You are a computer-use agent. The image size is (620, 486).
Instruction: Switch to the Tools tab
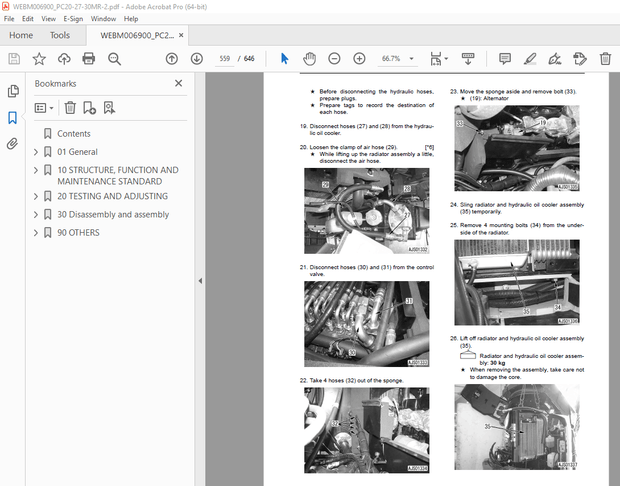60,35
